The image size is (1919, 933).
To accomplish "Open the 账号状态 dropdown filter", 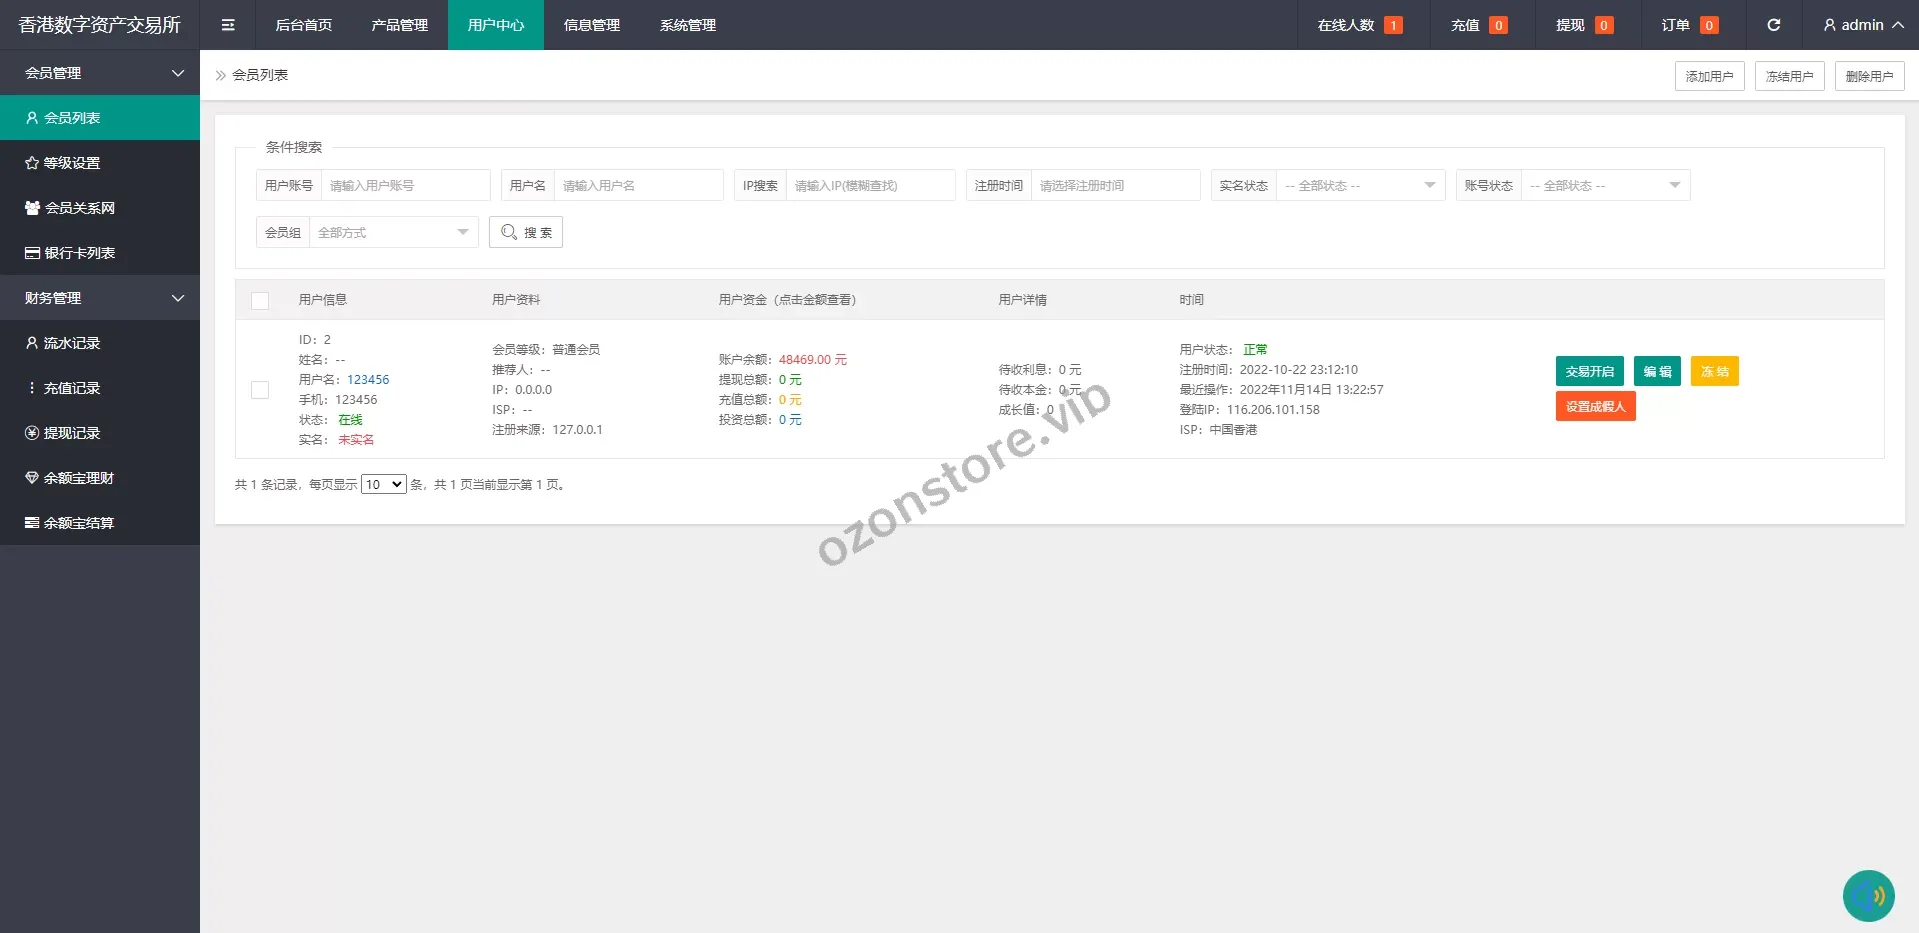I will pos(1604,186).
